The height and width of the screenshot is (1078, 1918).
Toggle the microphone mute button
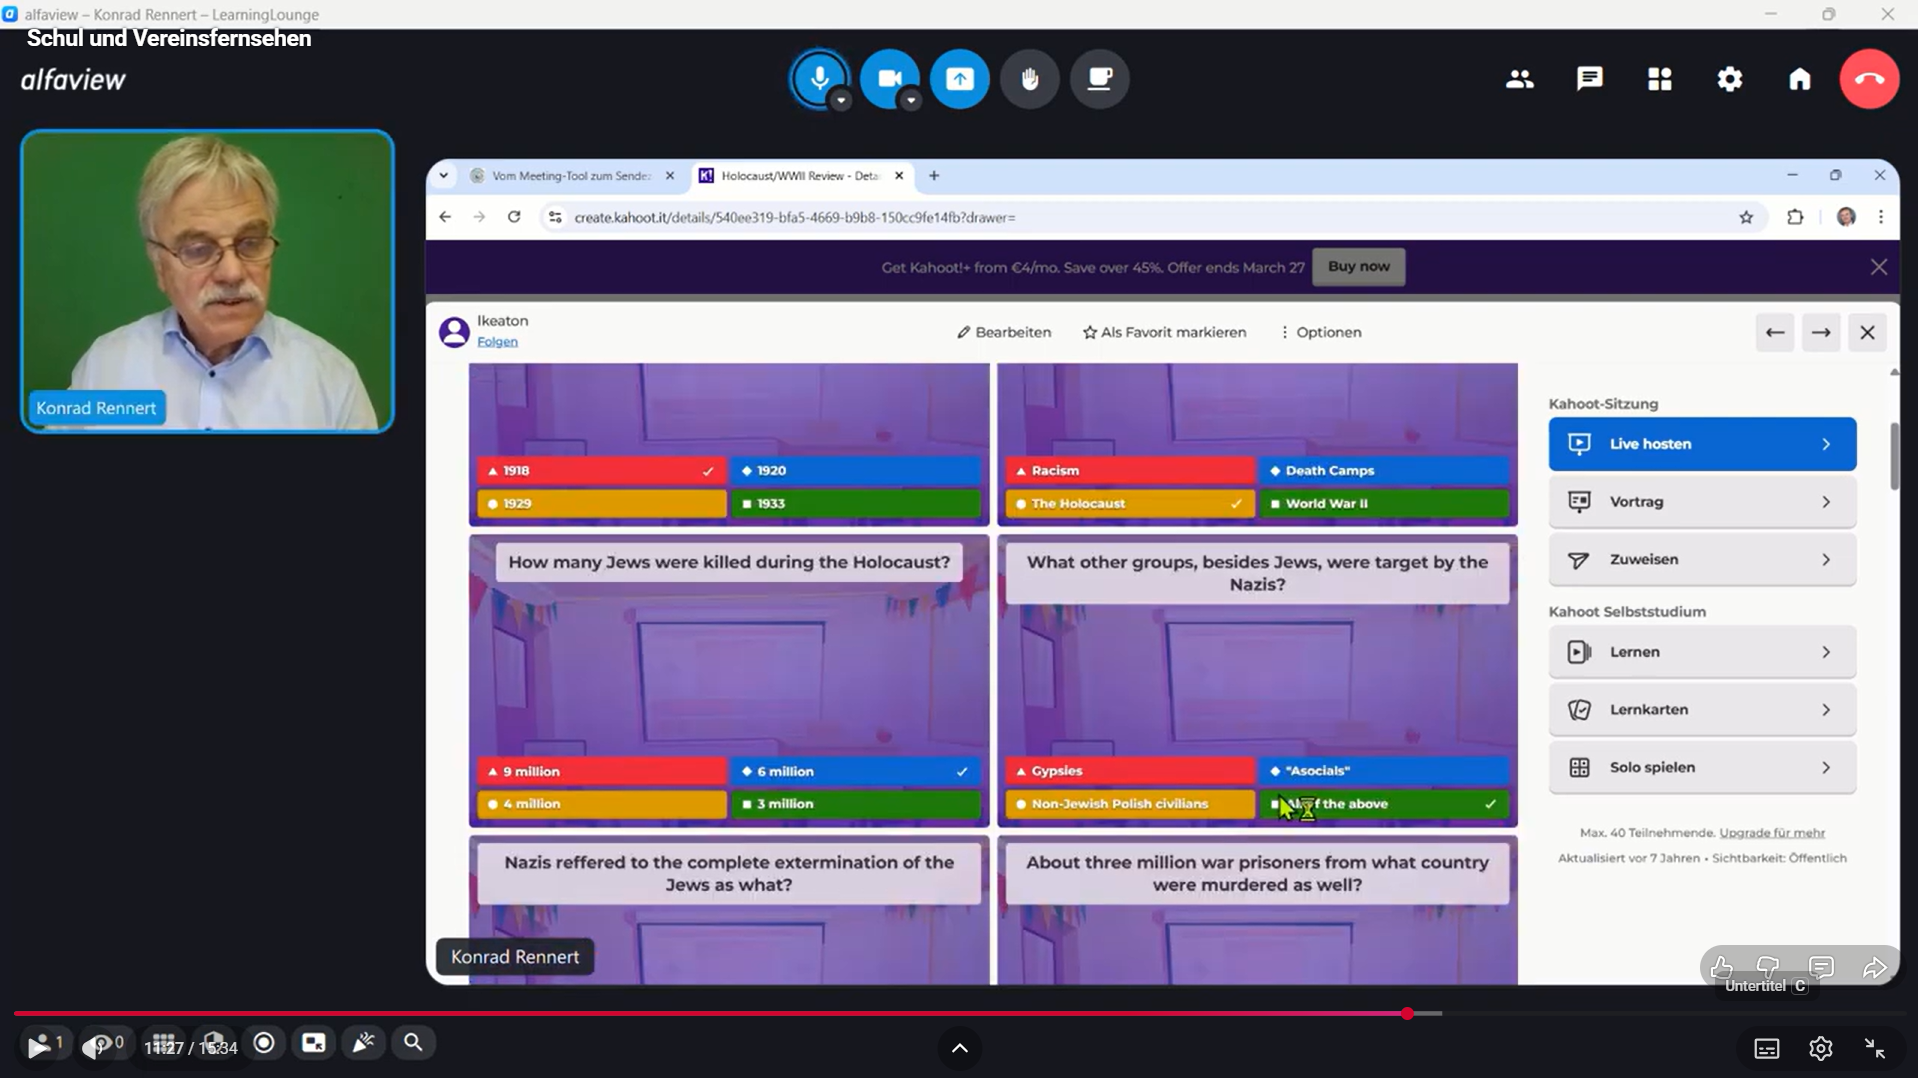[x=819, y=77]
